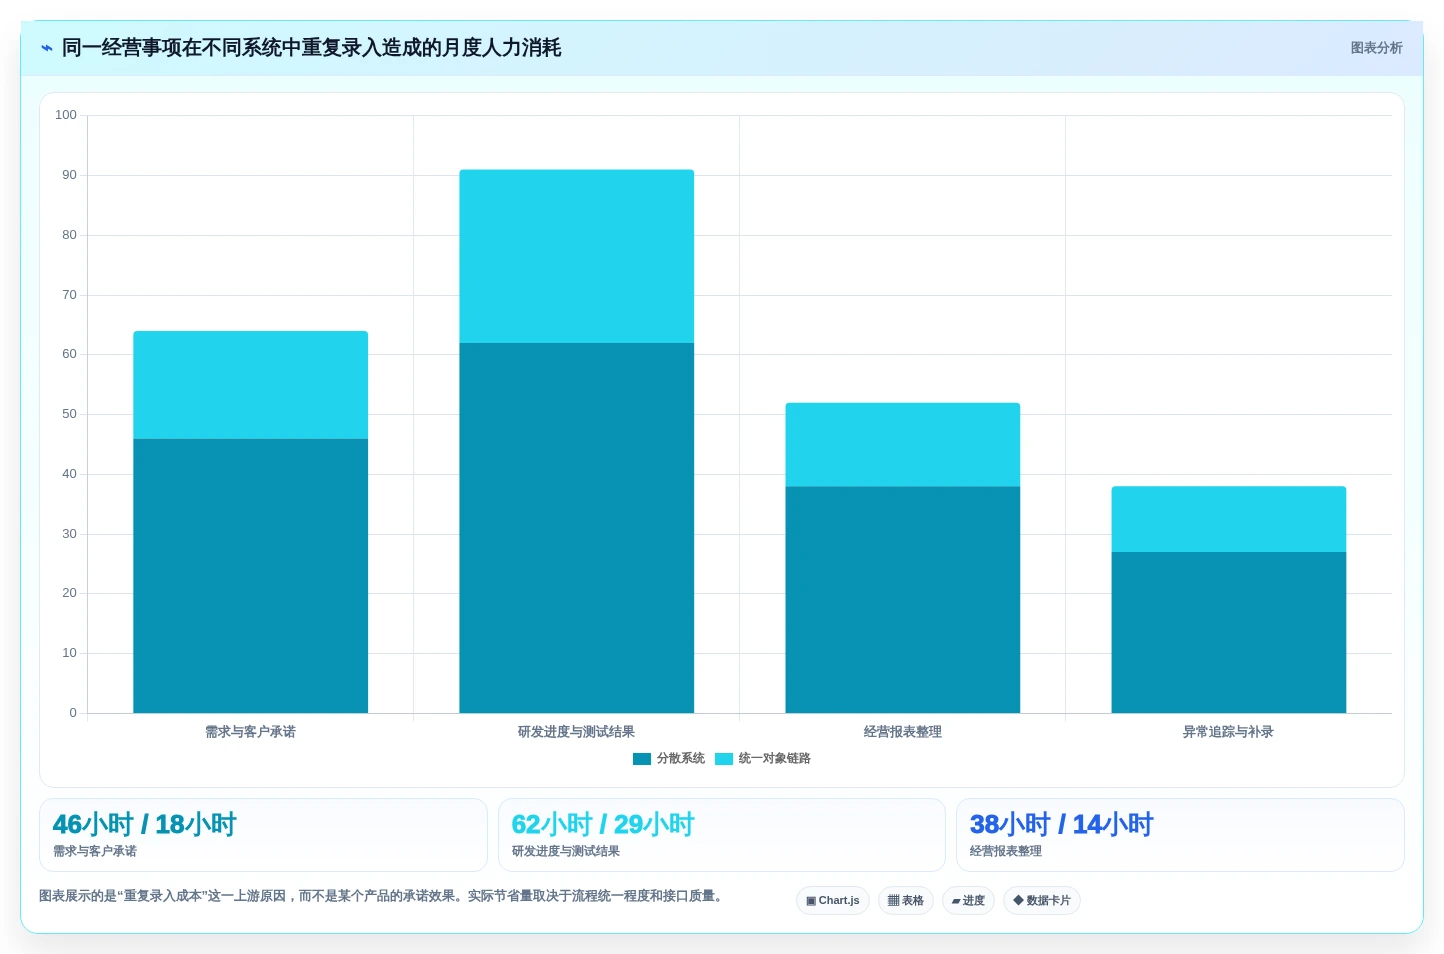Click the 研发进度与测试结果 caption in the middle card
The image size is (1444, 954).
coord(566,851)
